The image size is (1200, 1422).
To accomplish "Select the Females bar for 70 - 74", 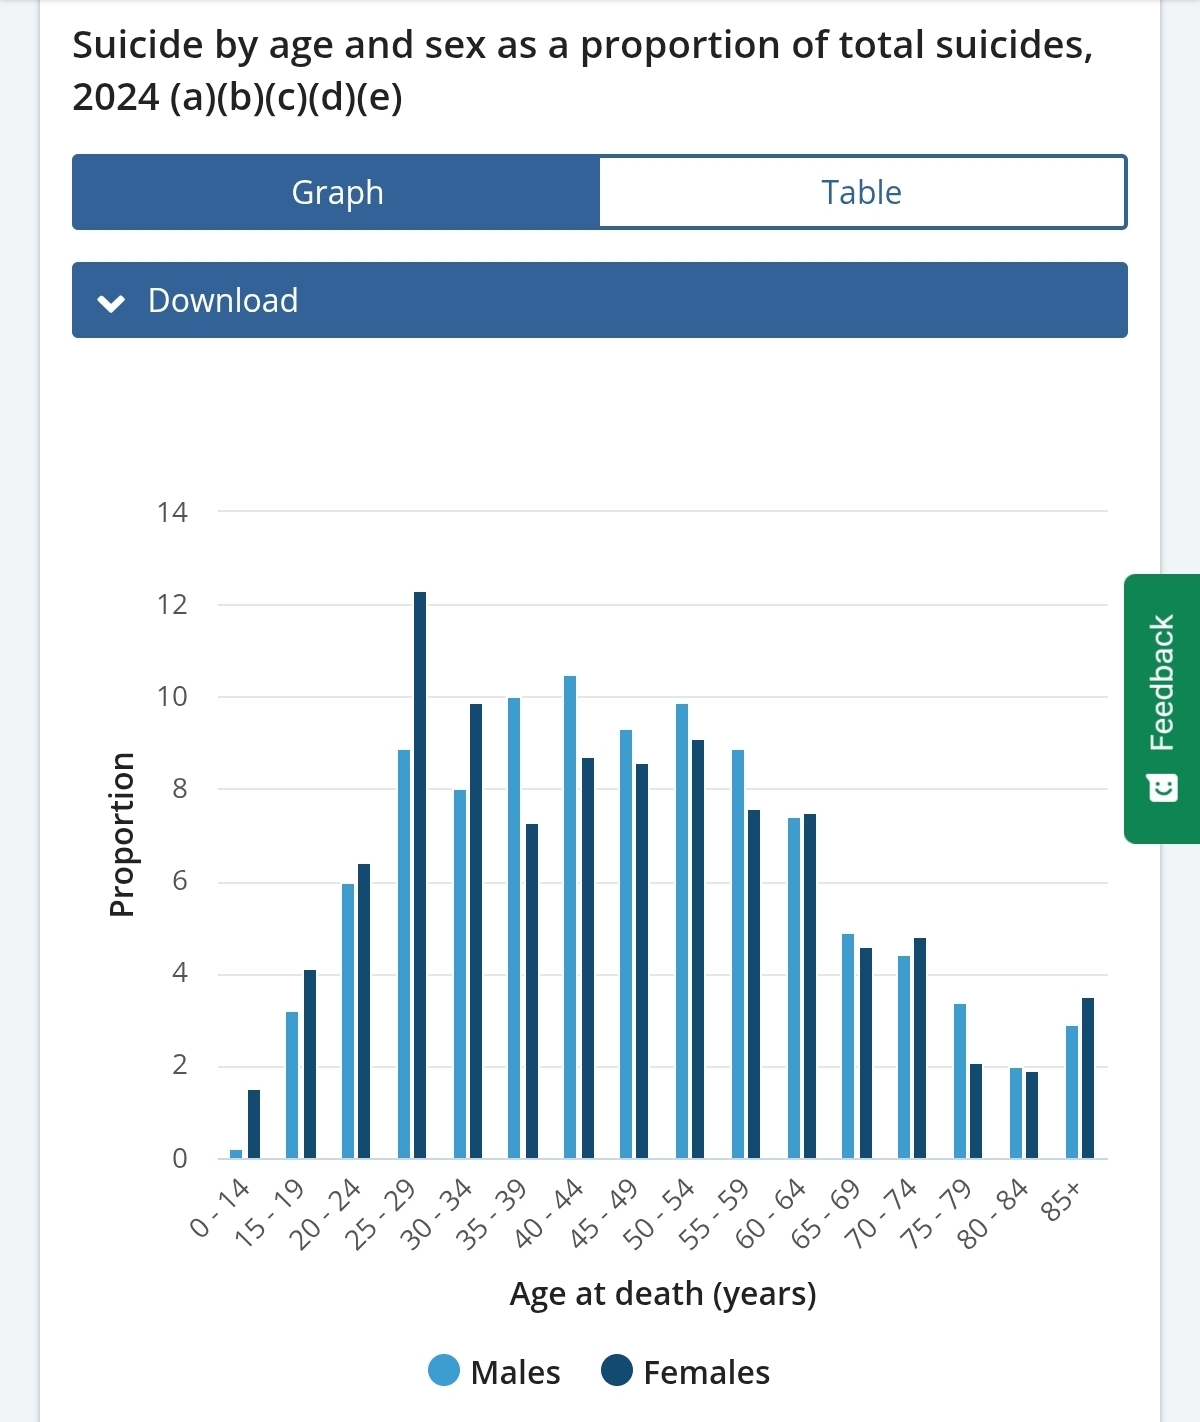I will 920,1048.
